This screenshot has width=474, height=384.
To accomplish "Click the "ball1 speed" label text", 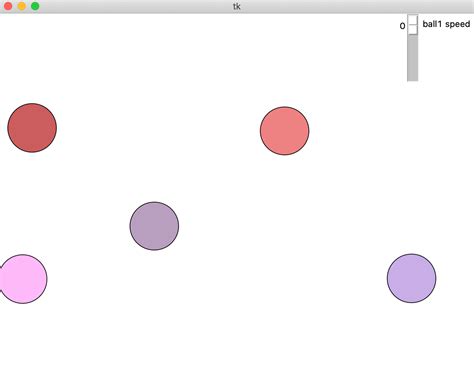I will pyautogui.click(x=446, y=24).
